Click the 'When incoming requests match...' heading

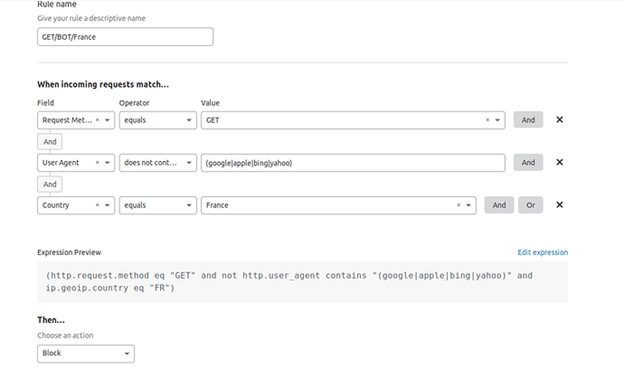(103, 84)
